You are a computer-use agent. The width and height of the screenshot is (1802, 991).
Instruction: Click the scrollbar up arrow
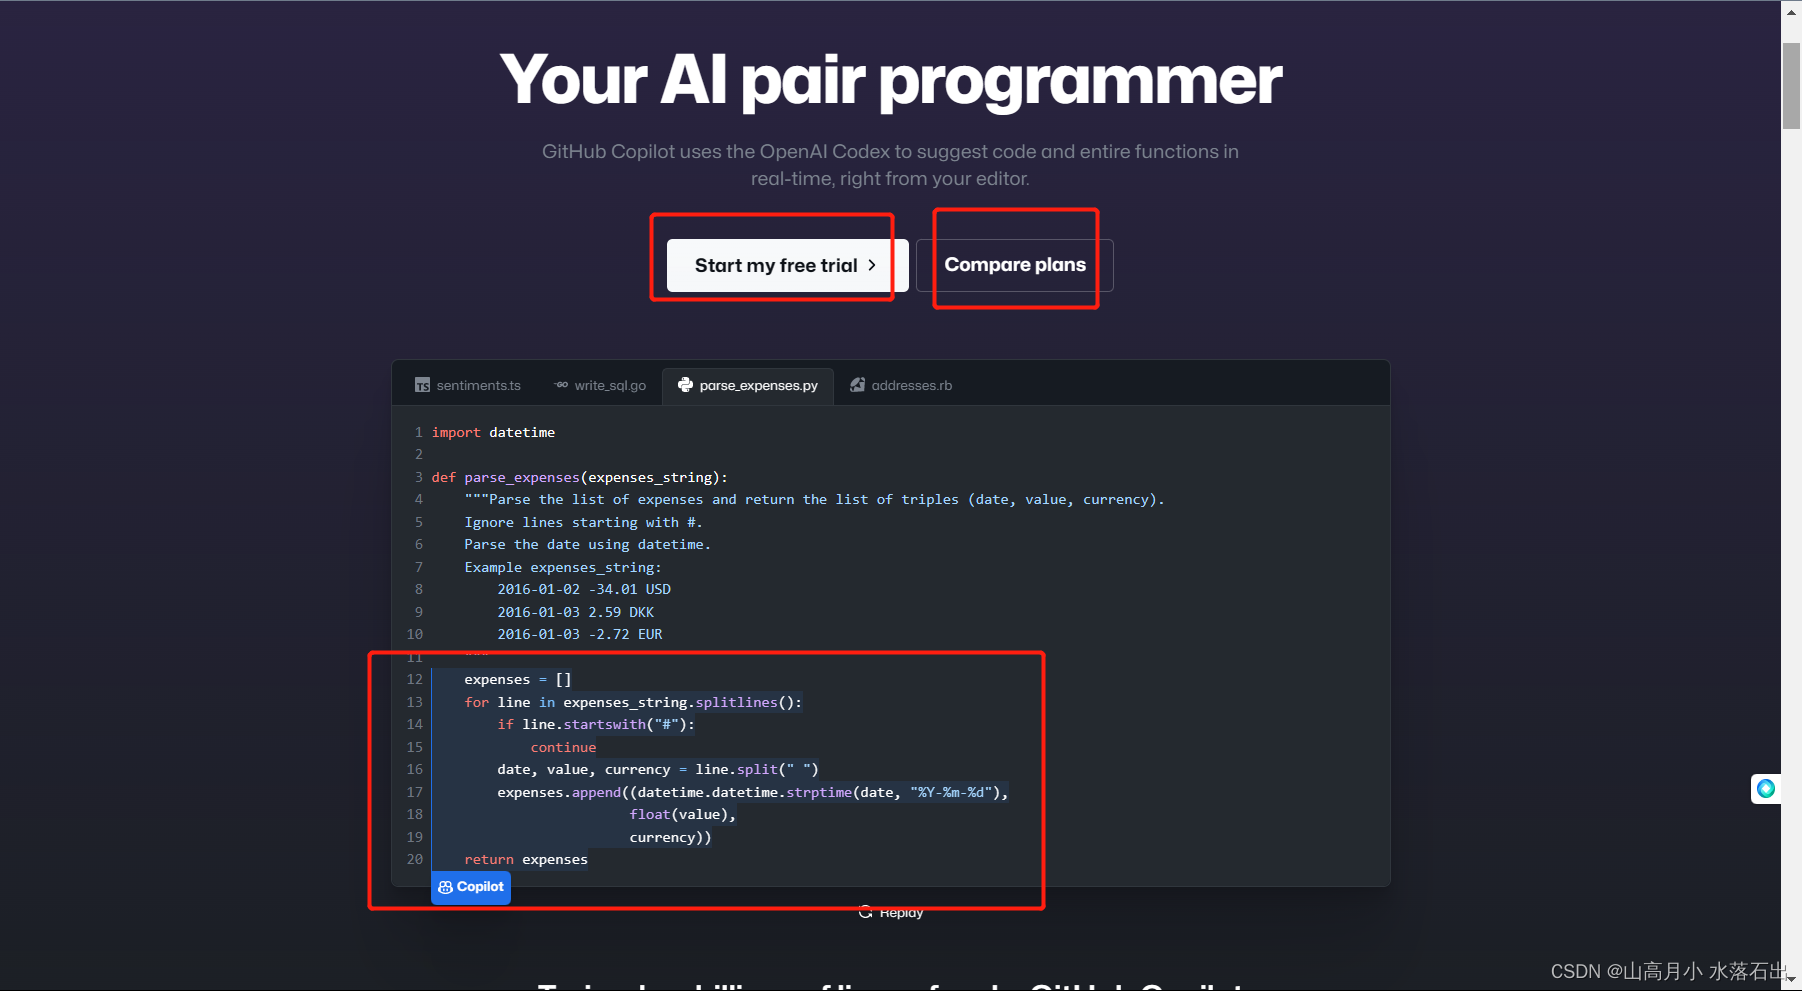tap(1791, 10)
